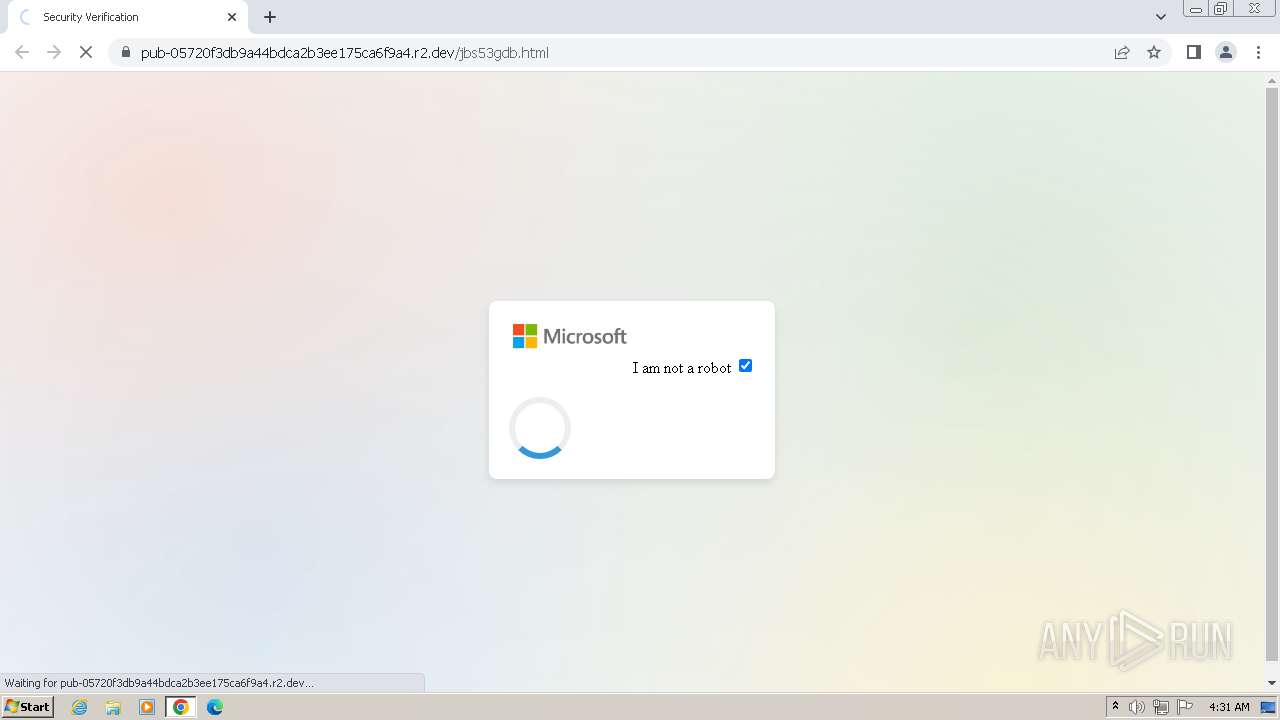
Task: Open the volume control in tray
Action: tap(1137, 707)
